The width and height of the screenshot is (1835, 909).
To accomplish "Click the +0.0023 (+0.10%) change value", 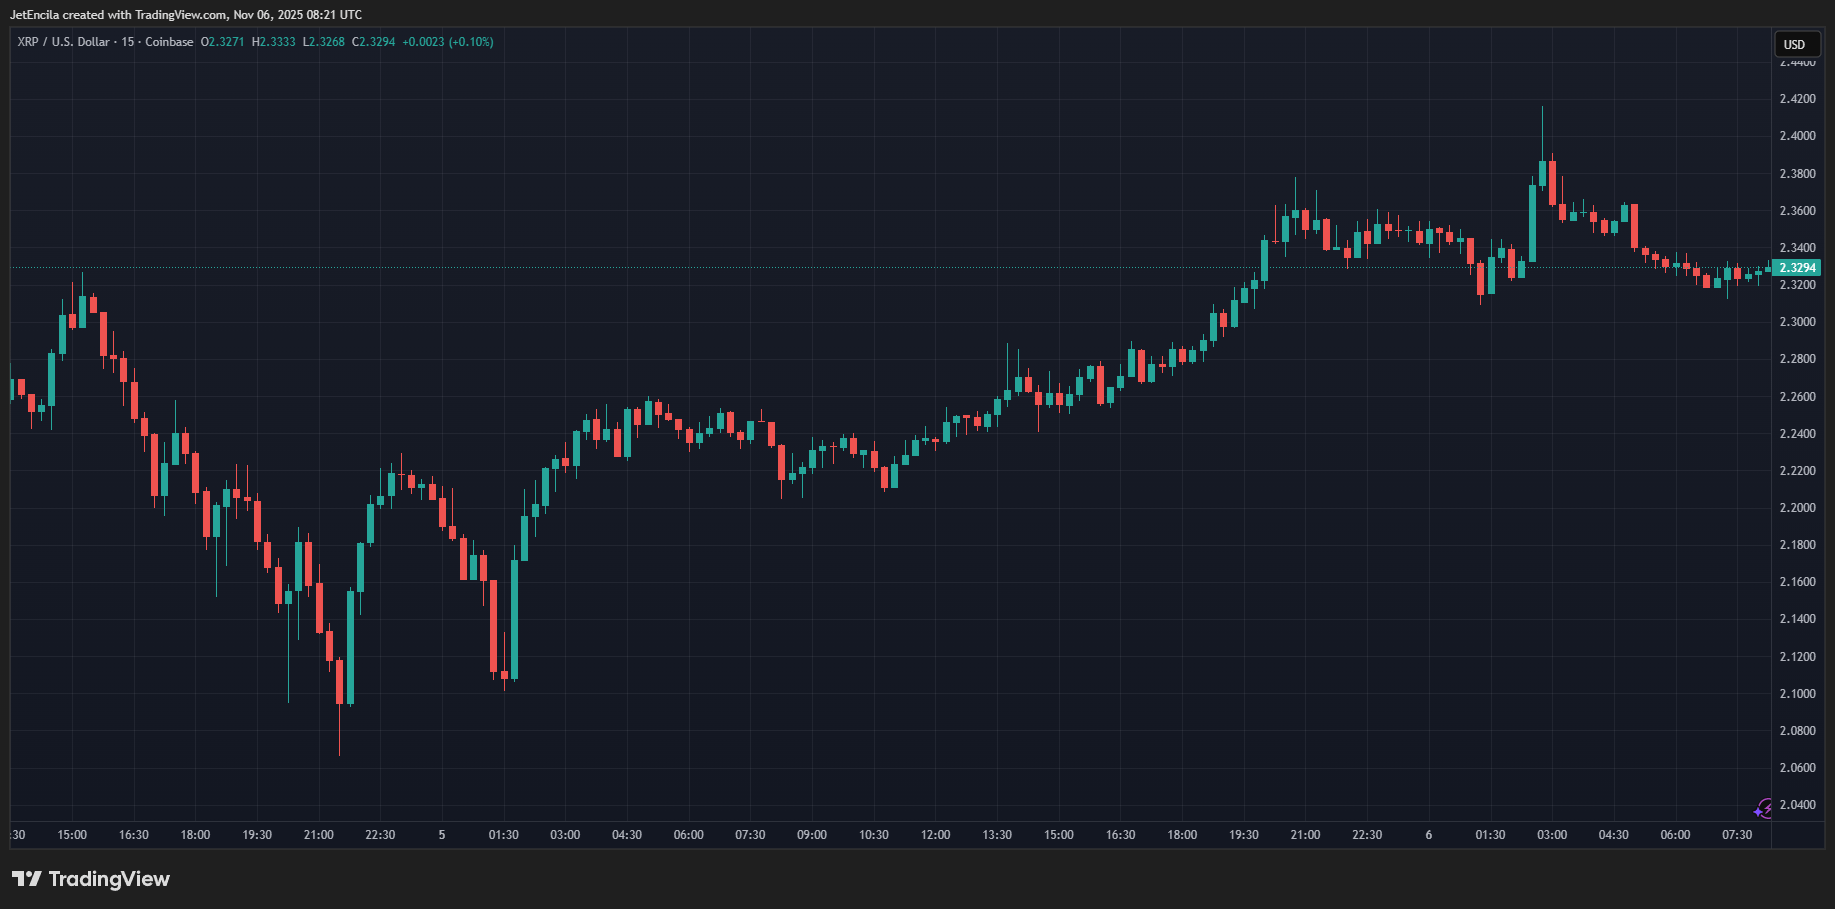I will [x=448, y=42].
